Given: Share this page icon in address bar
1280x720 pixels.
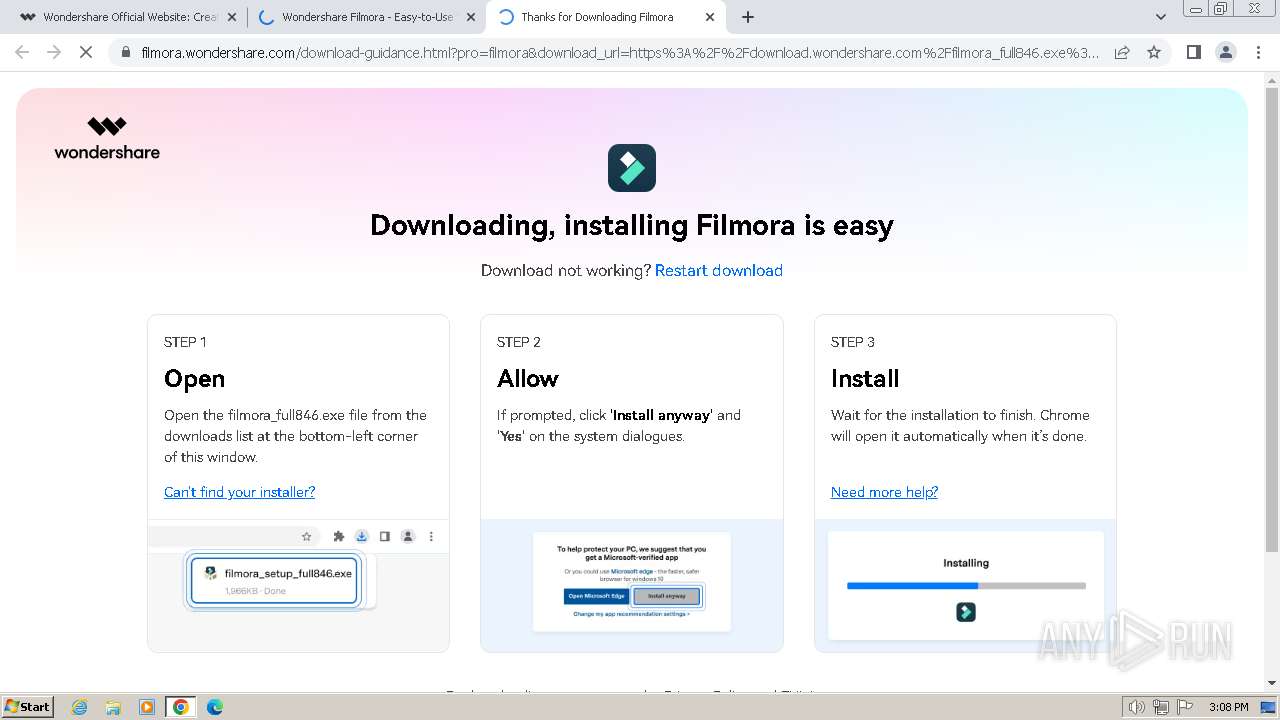Looking at the screenshot, I should (x=1122, y=52).
